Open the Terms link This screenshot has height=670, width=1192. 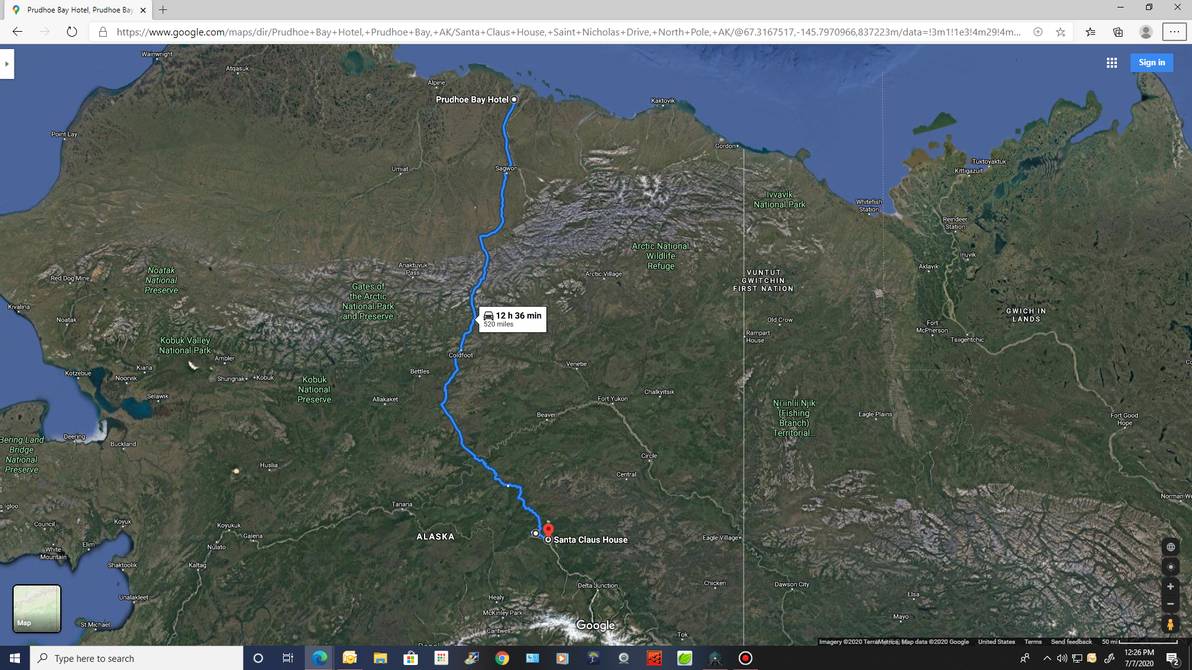pos(1032,642)
